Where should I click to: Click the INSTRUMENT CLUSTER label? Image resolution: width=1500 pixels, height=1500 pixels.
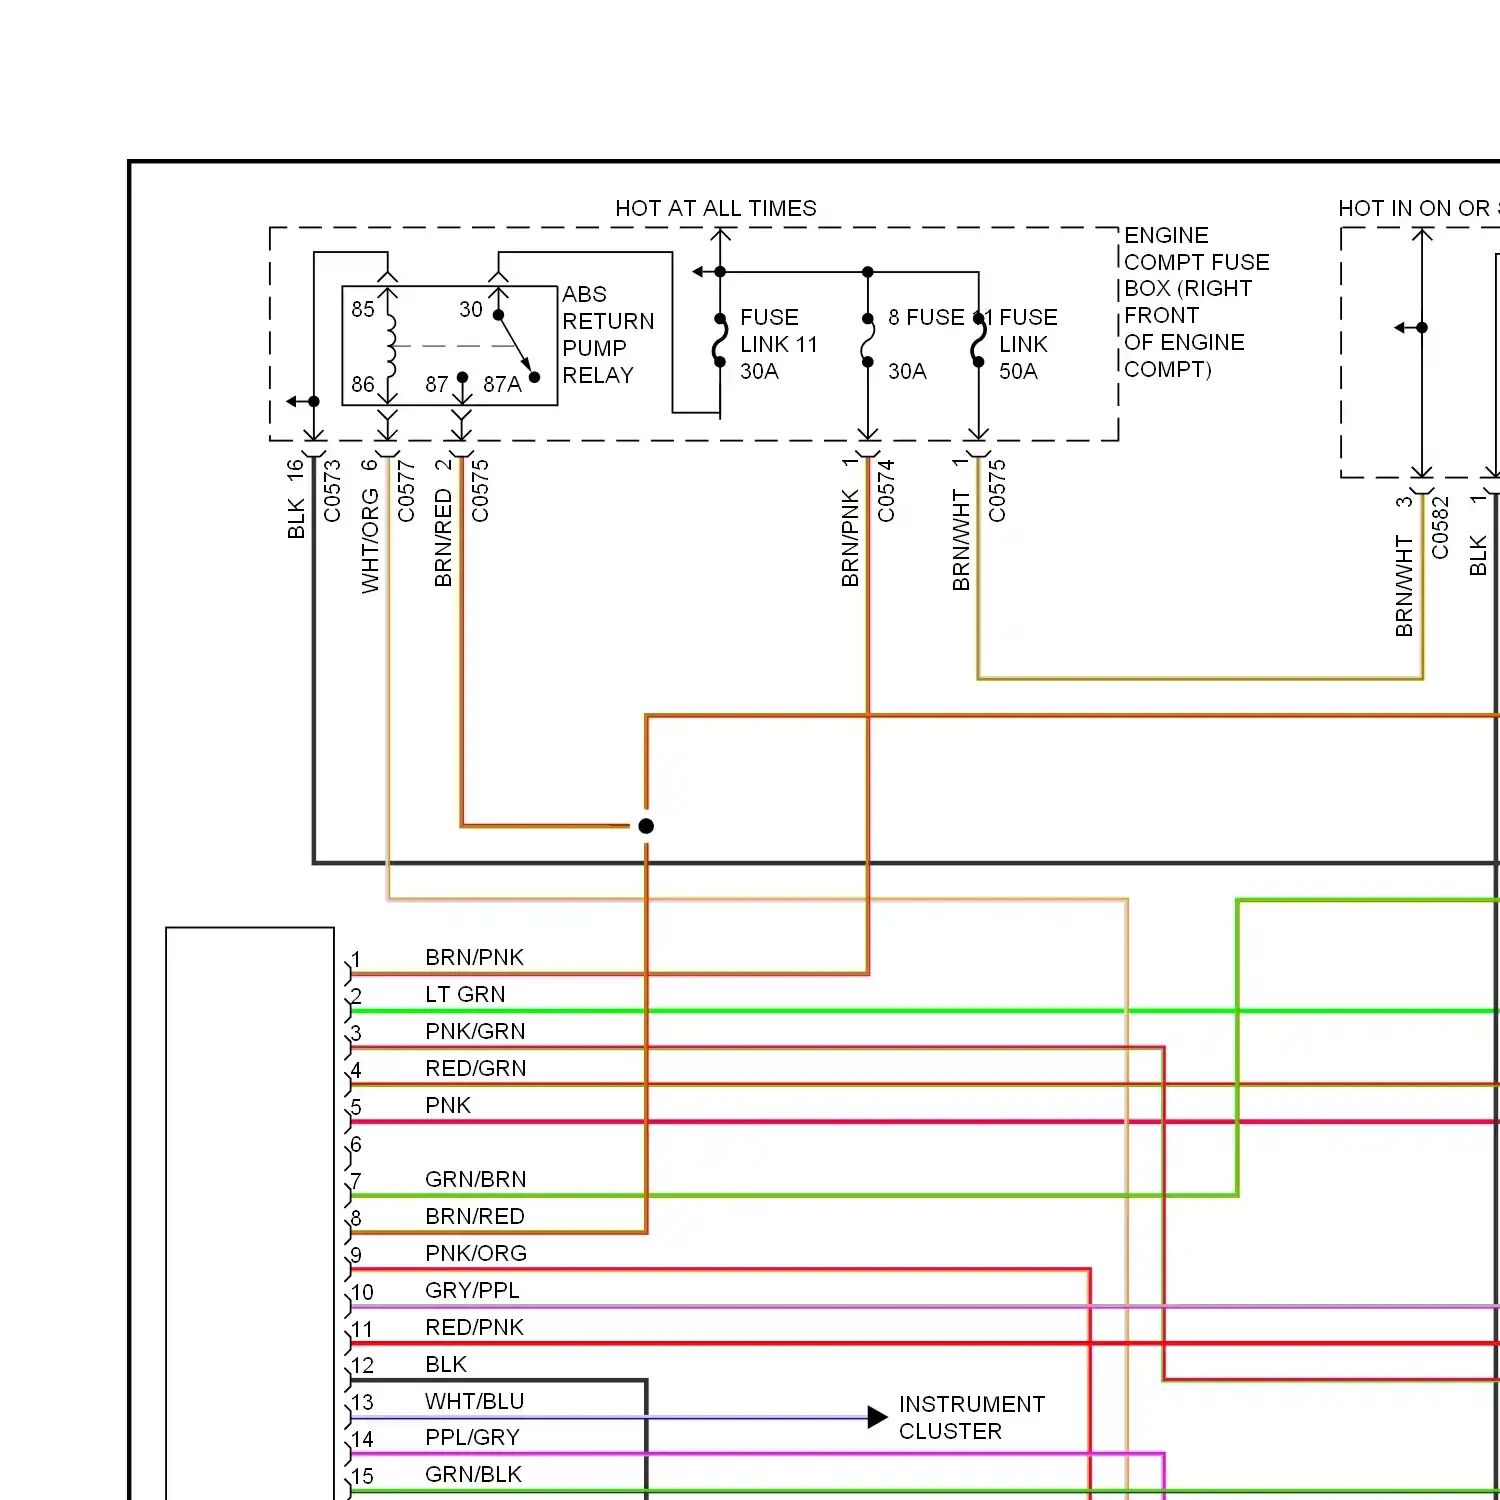[x=971, y=1417]
